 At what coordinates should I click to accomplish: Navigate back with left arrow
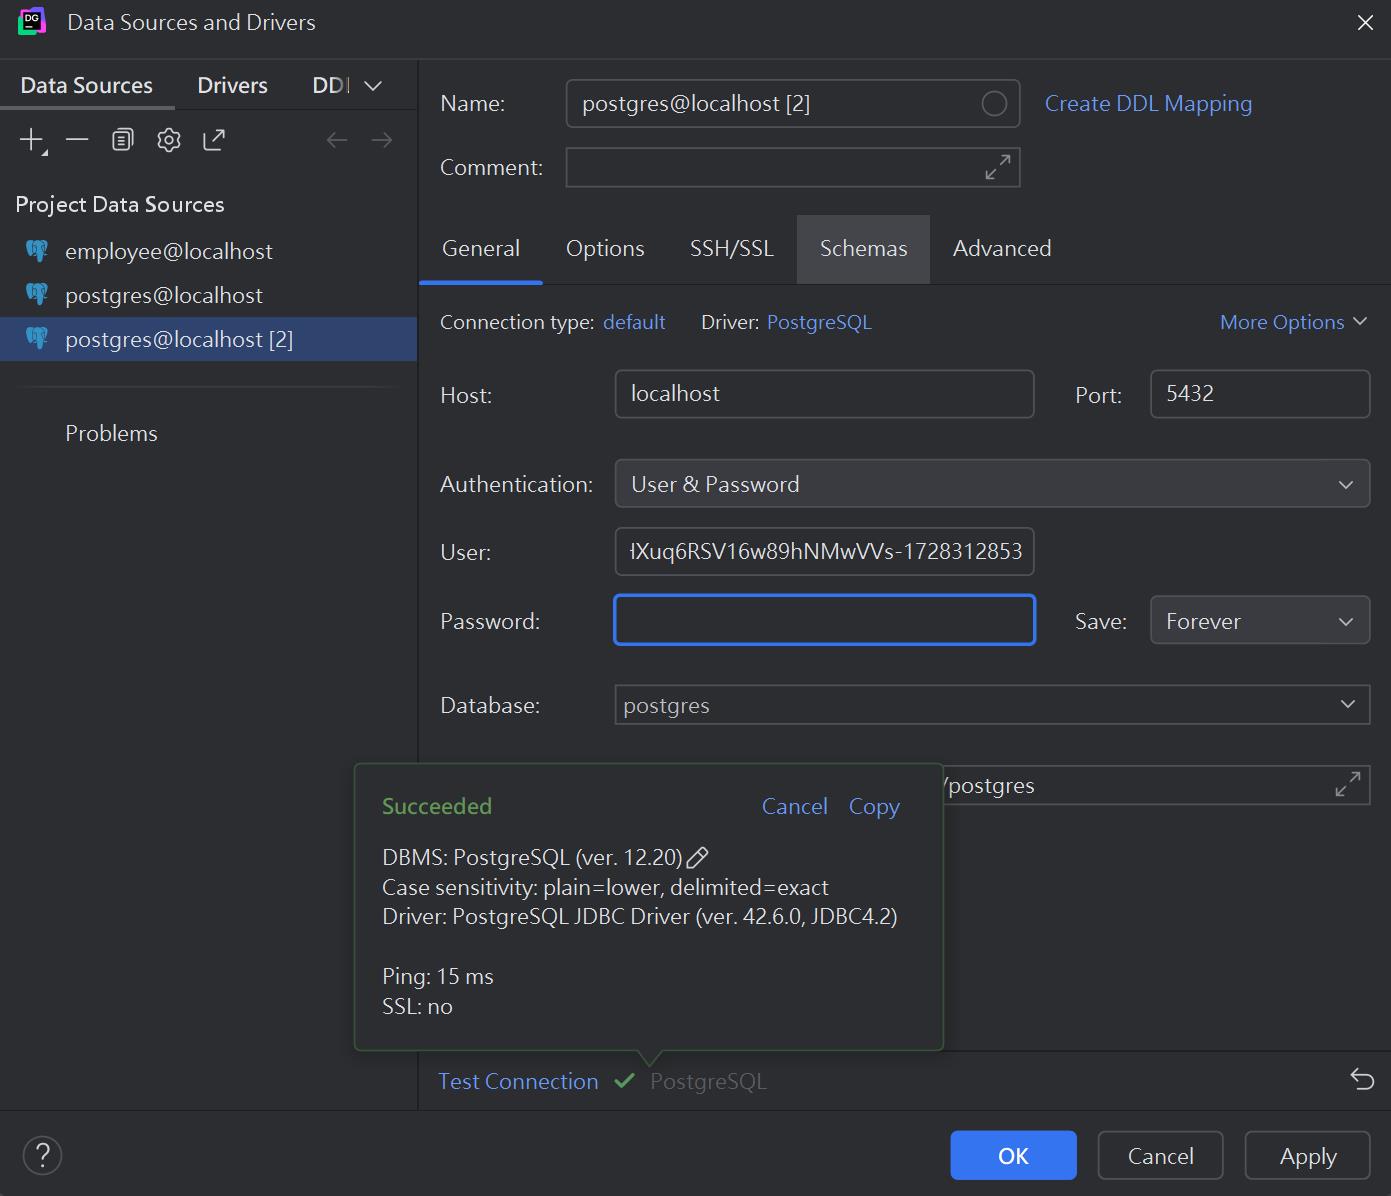337,140
